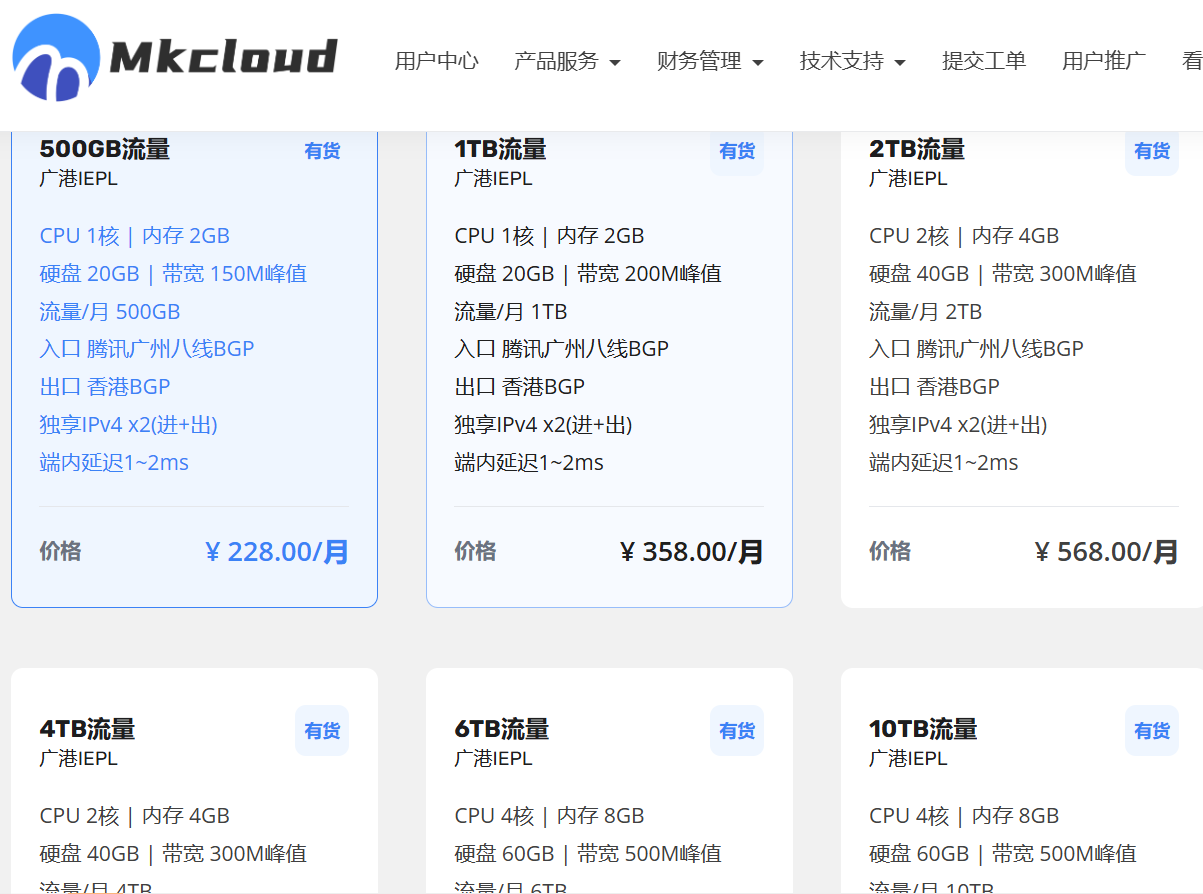This screenshot has height=894, width=1203.
Task: Click the 有货 badge on 10TB plan
Action: tap(1152, 731)
